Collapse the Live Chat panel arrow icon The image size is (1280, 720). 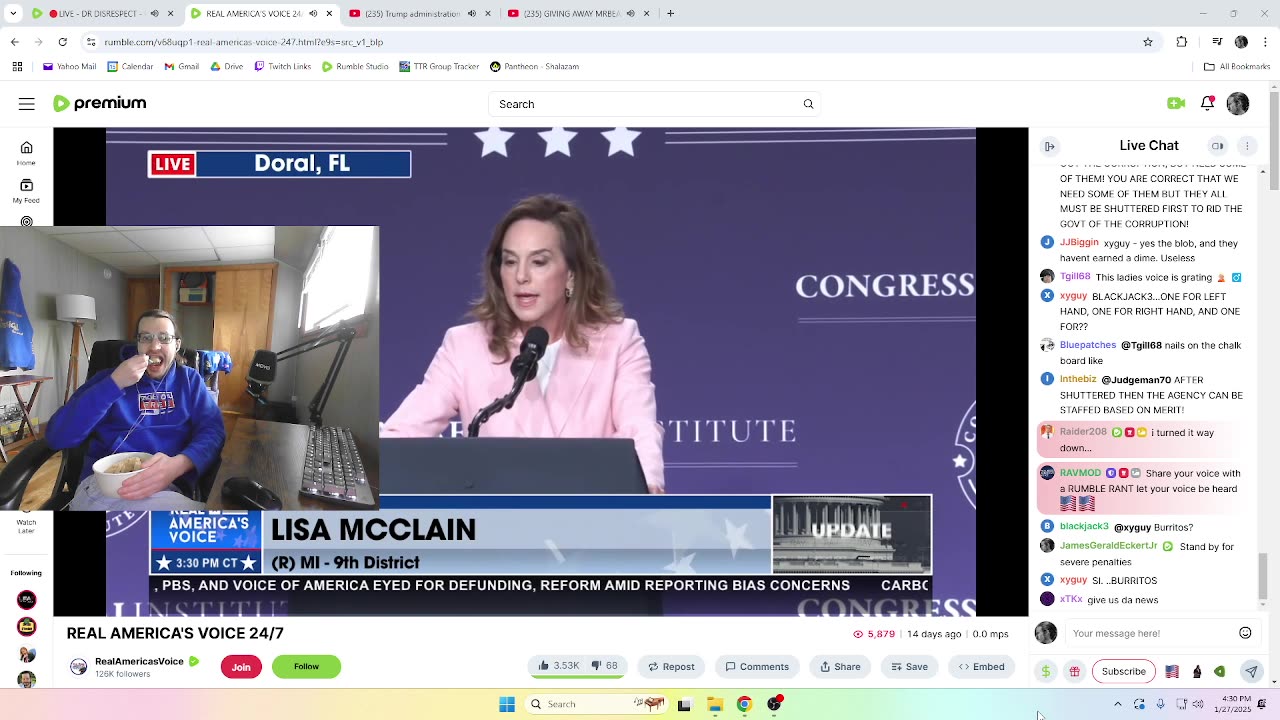tap(1050, 146)
